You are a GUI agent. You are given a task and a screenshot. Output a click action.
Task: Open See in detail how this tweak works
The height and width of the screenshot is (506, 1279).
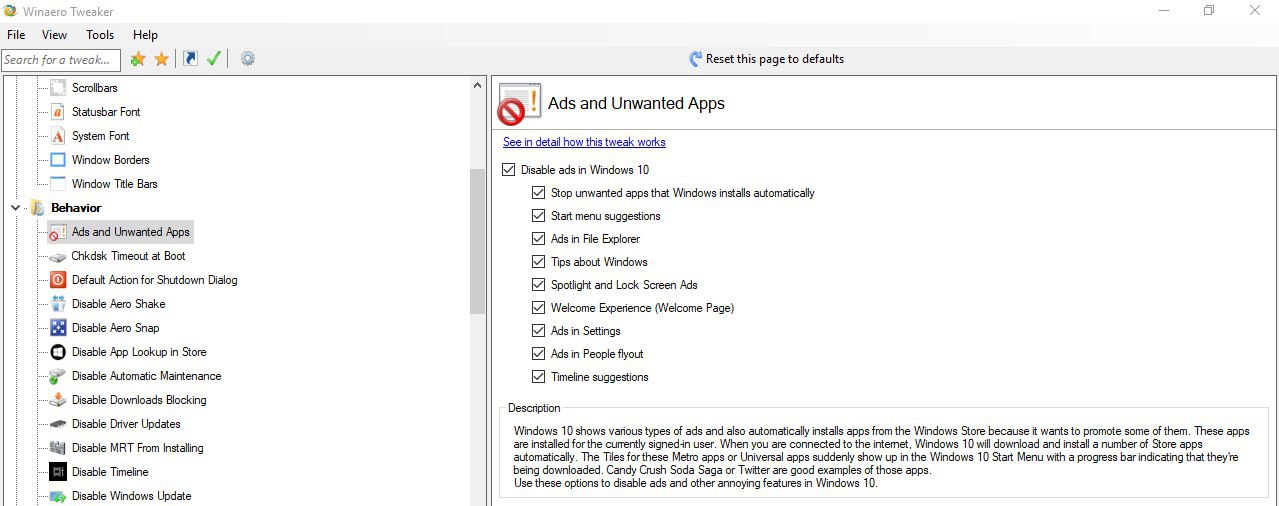pyautogui.click(x=584, y=142)
